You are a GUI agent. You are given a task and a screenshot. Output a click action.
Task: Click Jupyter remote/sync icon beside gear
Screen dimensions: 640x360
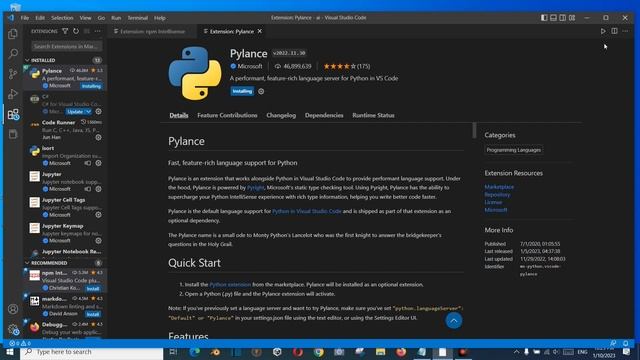click(x=88, y=189)
